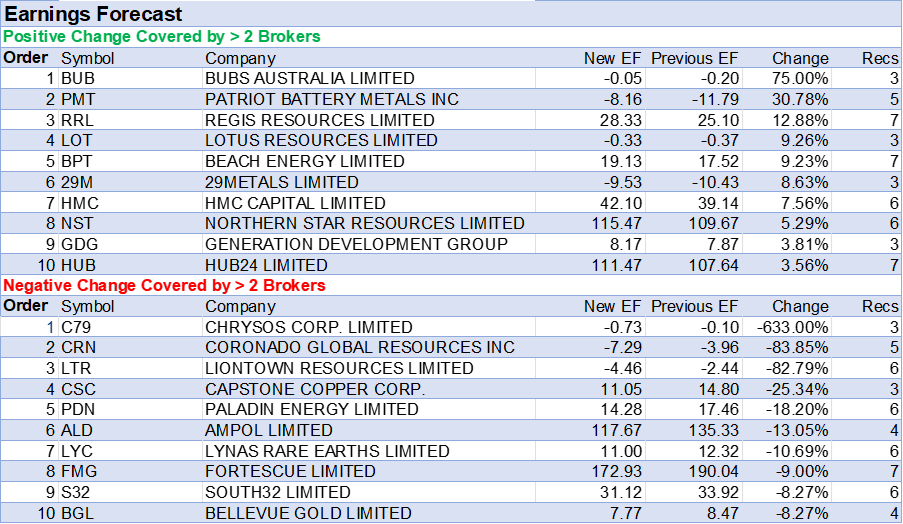Viewport: 903px width, 524px height.
Task: Click the Previous EF value 190.04
Action: coord(710,471)
